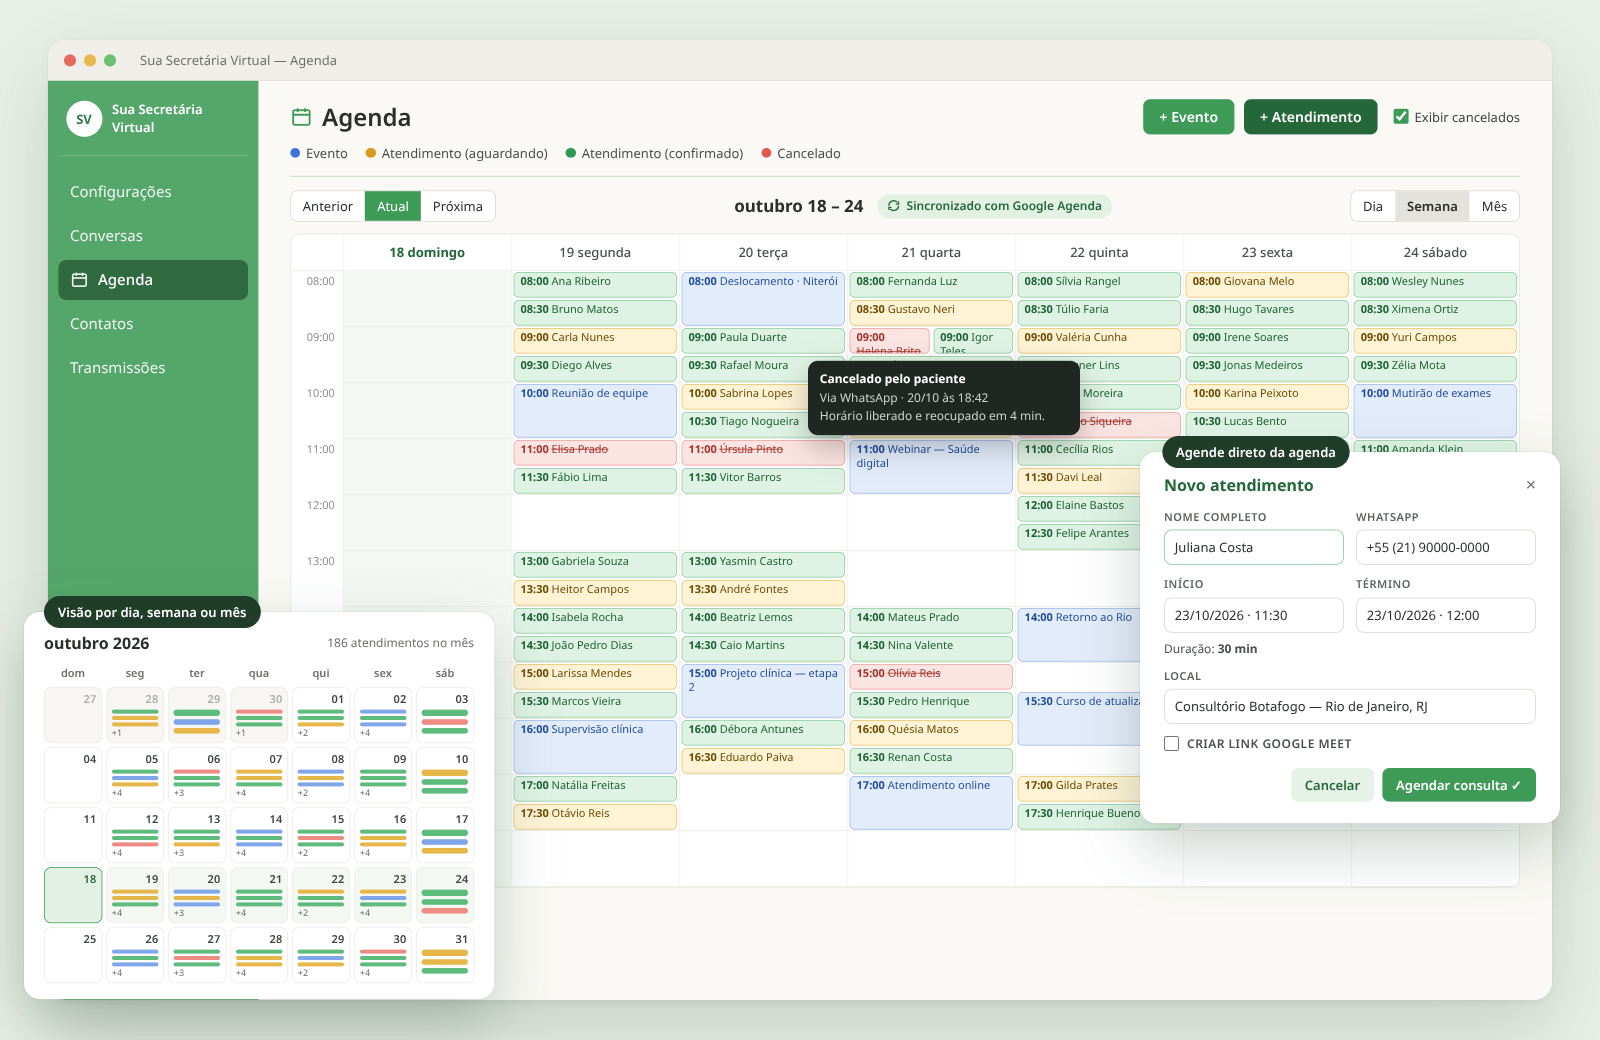Go to Conversas in the sidebar
Screen dimensions: 1600x1040
(153, 236)
